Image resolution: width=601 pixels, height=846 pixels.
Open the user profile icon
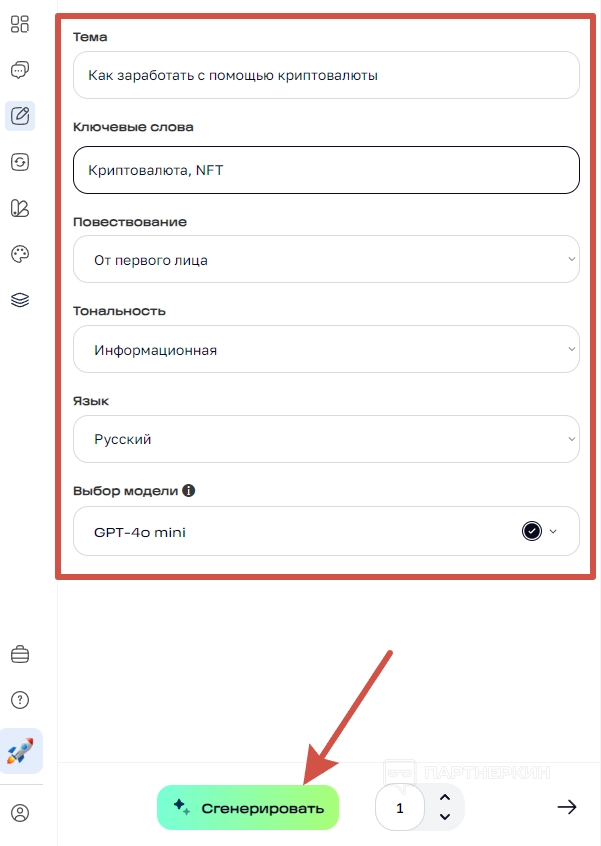tap(20, 813)
